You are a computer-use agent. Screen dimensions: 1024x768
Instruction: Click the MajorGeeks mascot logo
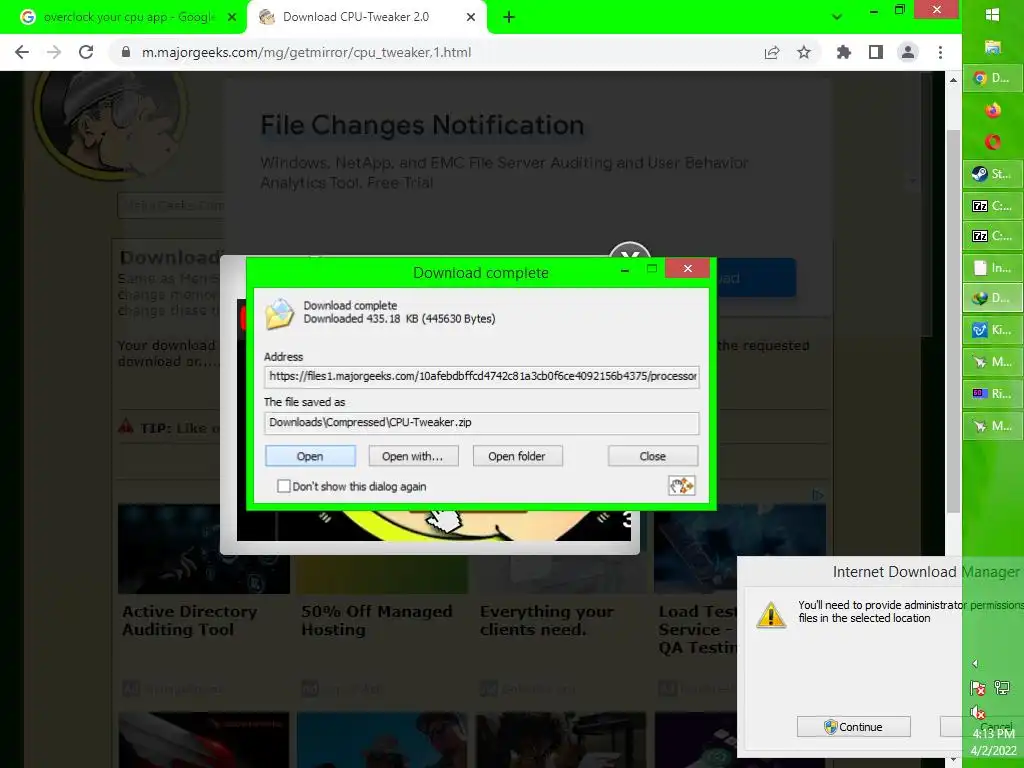click(x=110, y=124)
